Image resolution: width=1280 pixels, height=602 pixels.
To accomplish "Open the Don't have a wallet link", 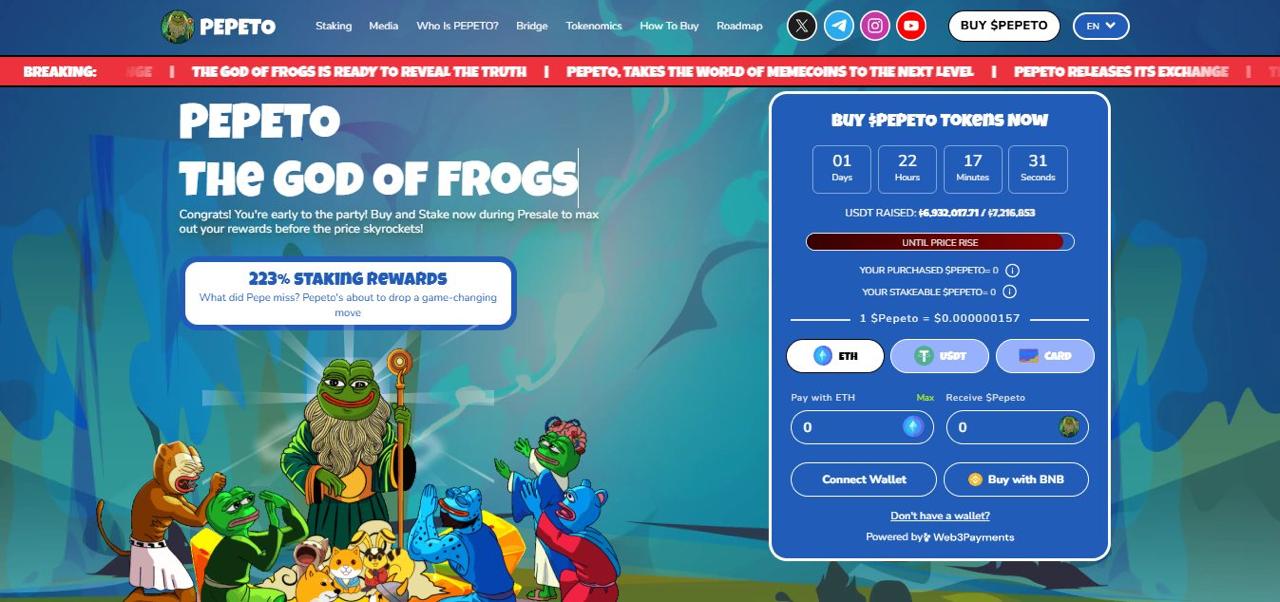I will pyautogui.click(x=940, y=516).
